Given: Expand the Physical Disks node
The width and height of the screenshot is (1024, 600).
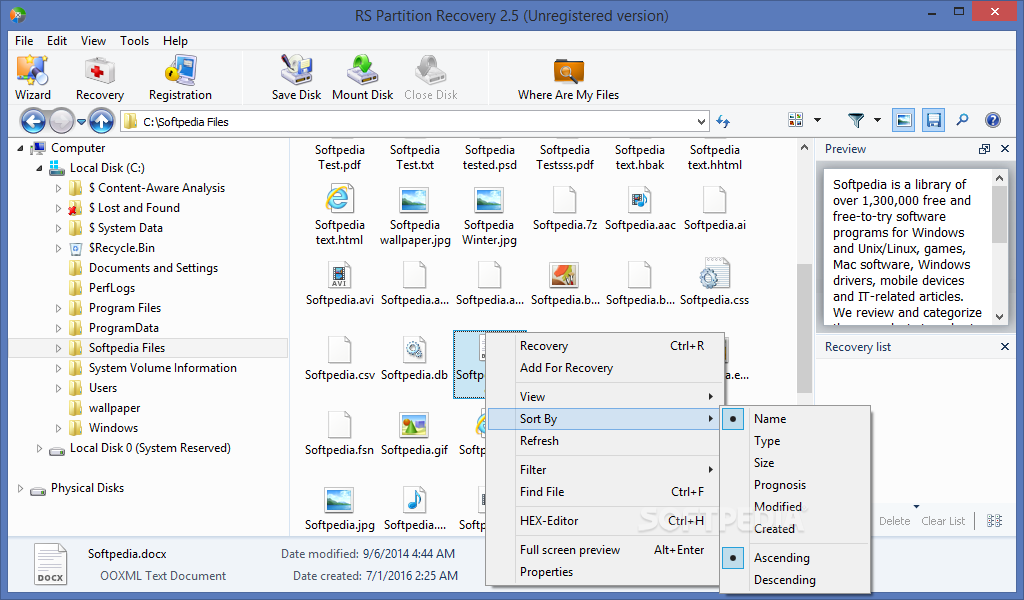Looking at the screenshot, I should (20, 488).
